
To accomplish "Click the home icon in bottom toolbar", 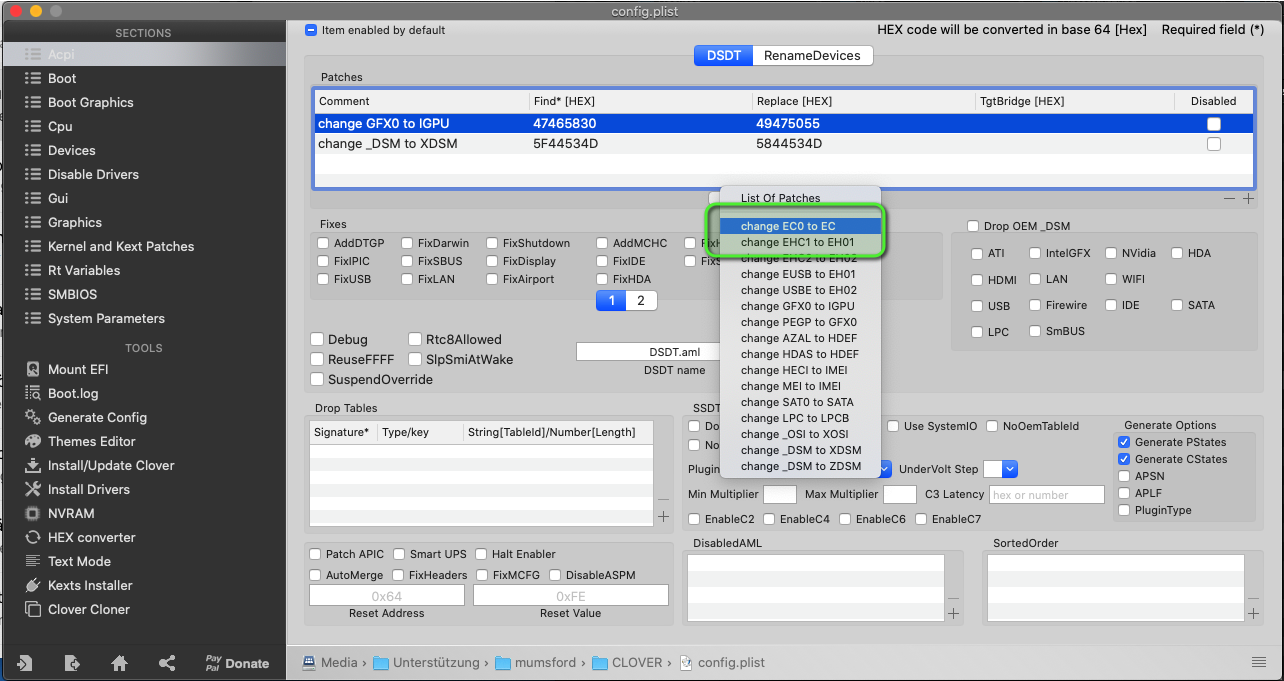I will pos(119,663).
